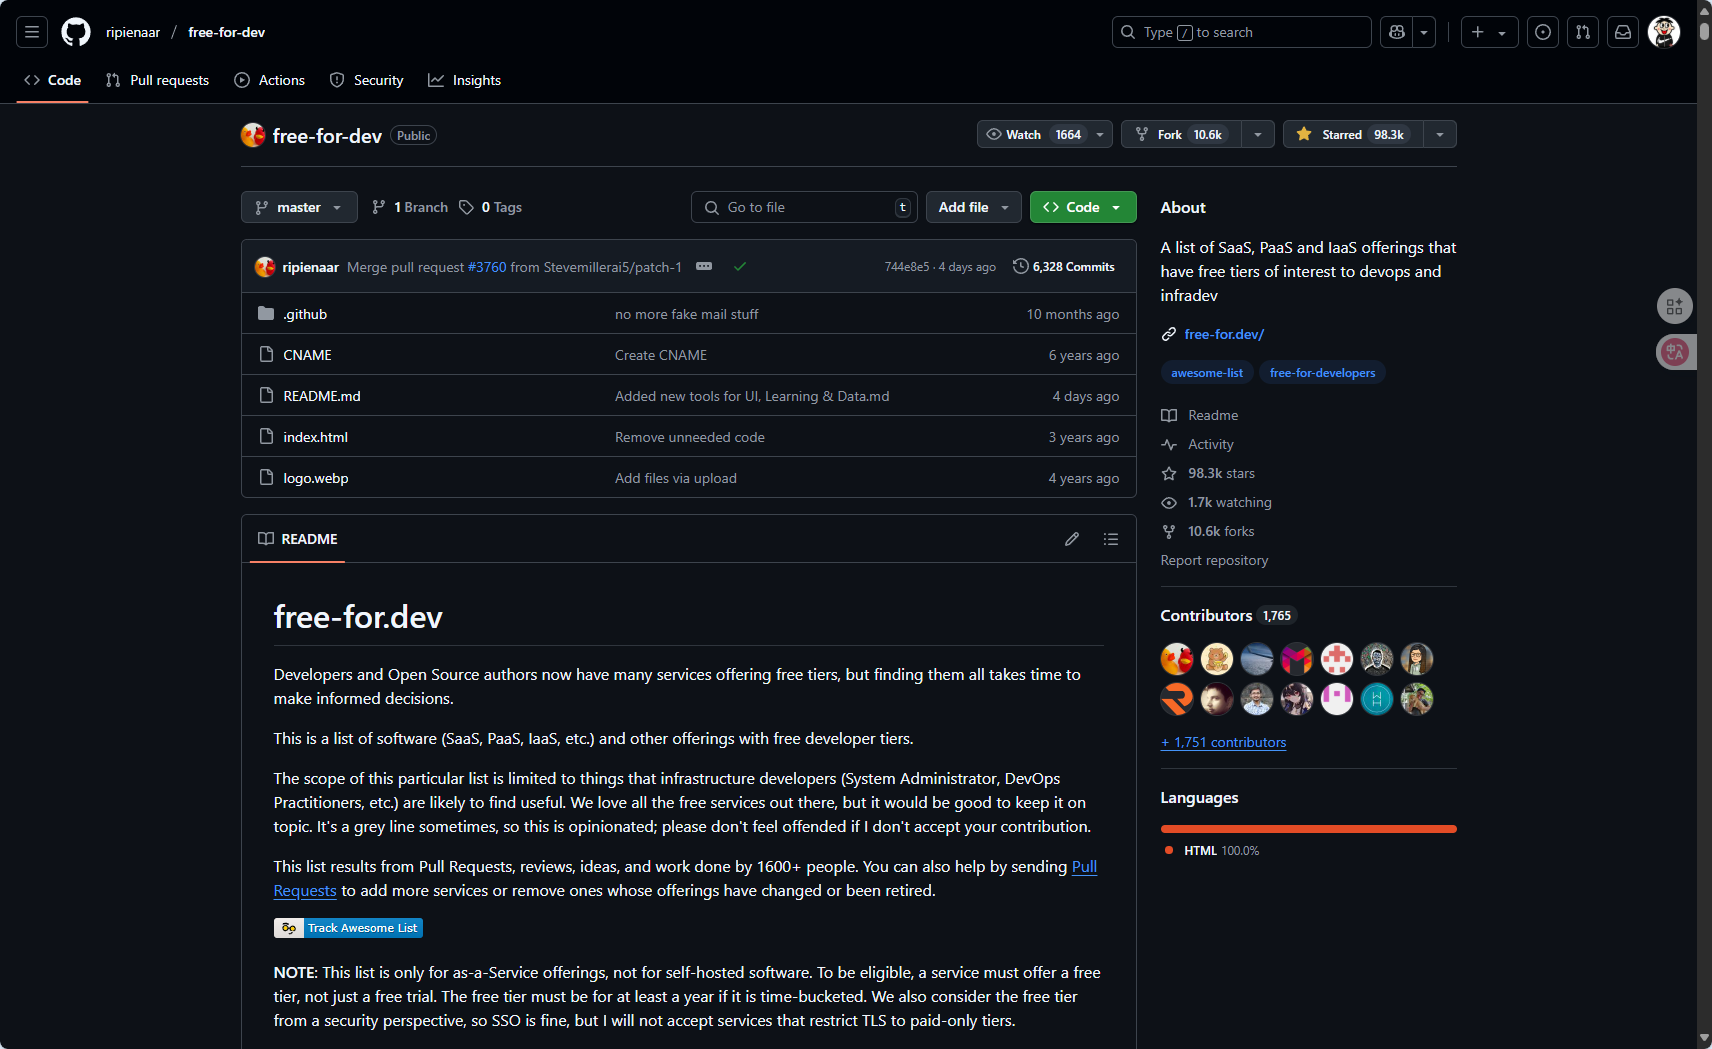Open the hamburger navigation menu
The image size is (1712, 1049).
[32, 32]
